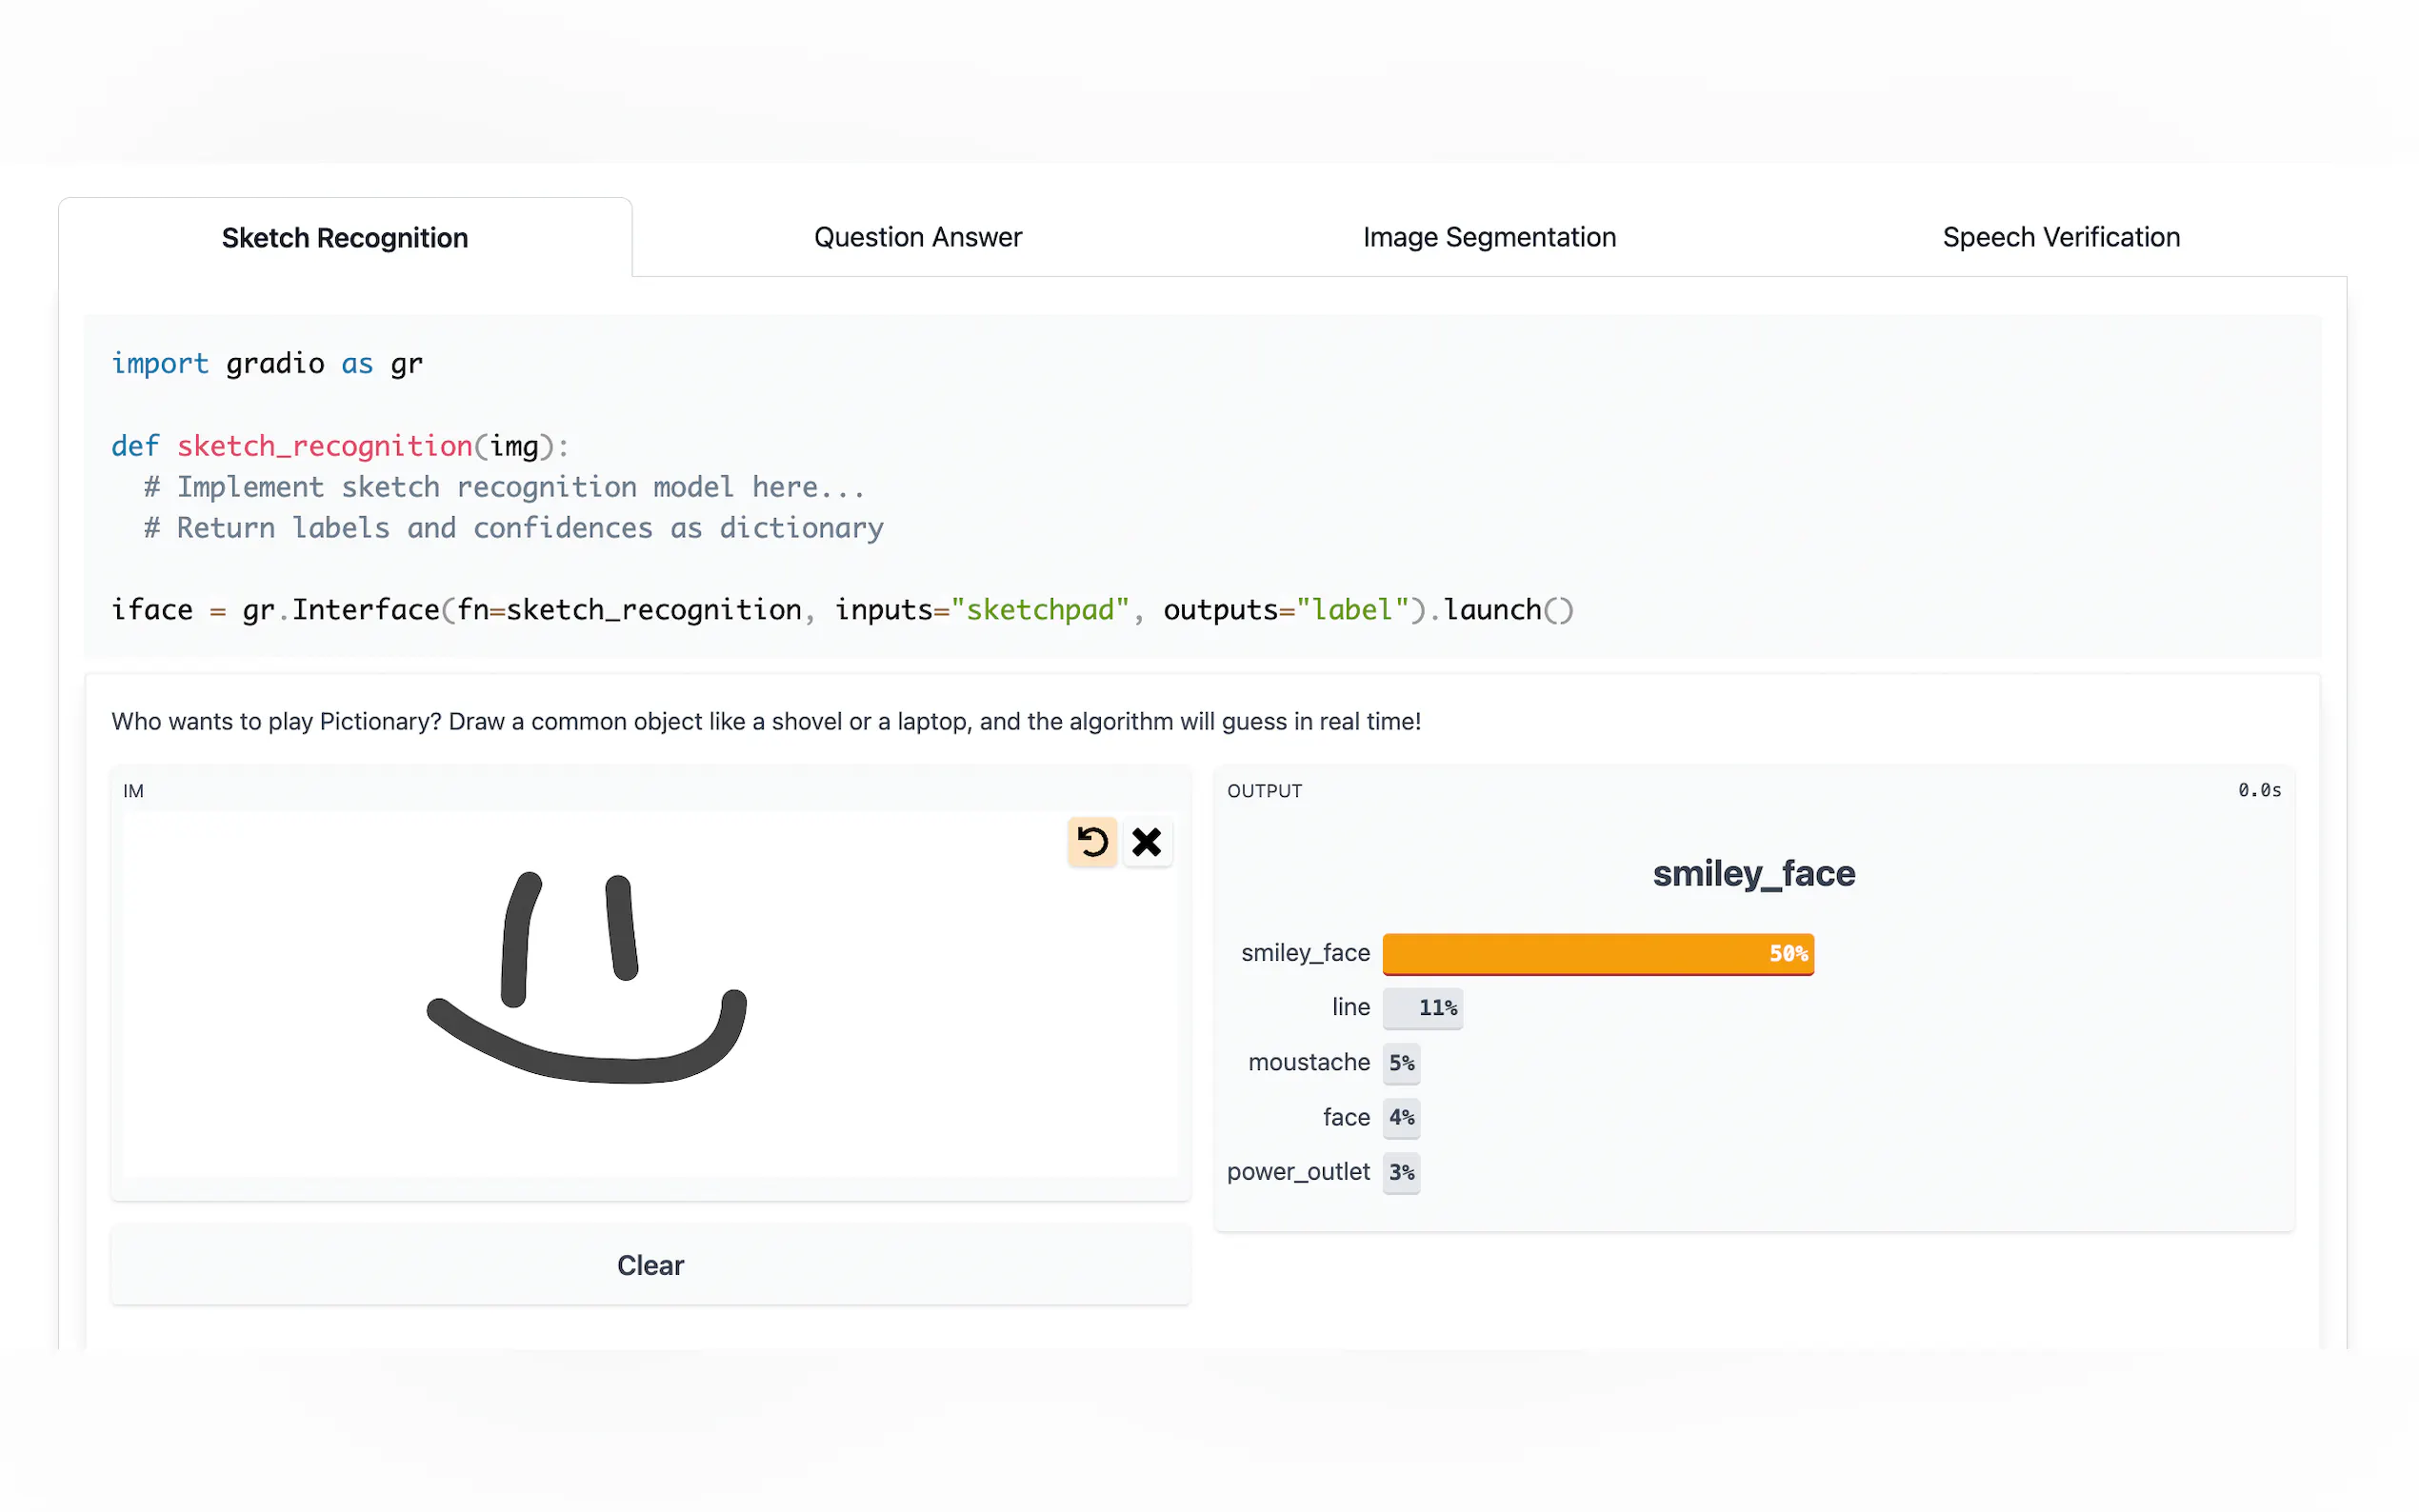Click the orange smiley_face confidence bar
Viewport: 2419px width, 1512px height.
tap(1596, 953)
